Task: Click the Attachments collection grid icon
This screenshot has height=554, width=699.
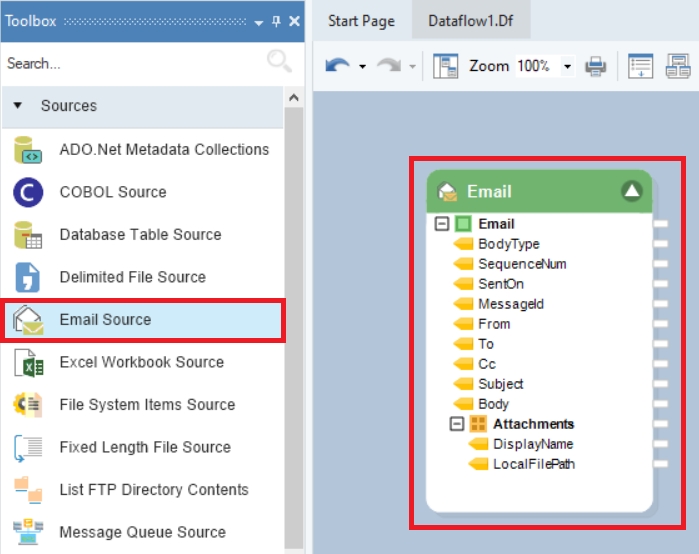Action: (x=478, y=424)
